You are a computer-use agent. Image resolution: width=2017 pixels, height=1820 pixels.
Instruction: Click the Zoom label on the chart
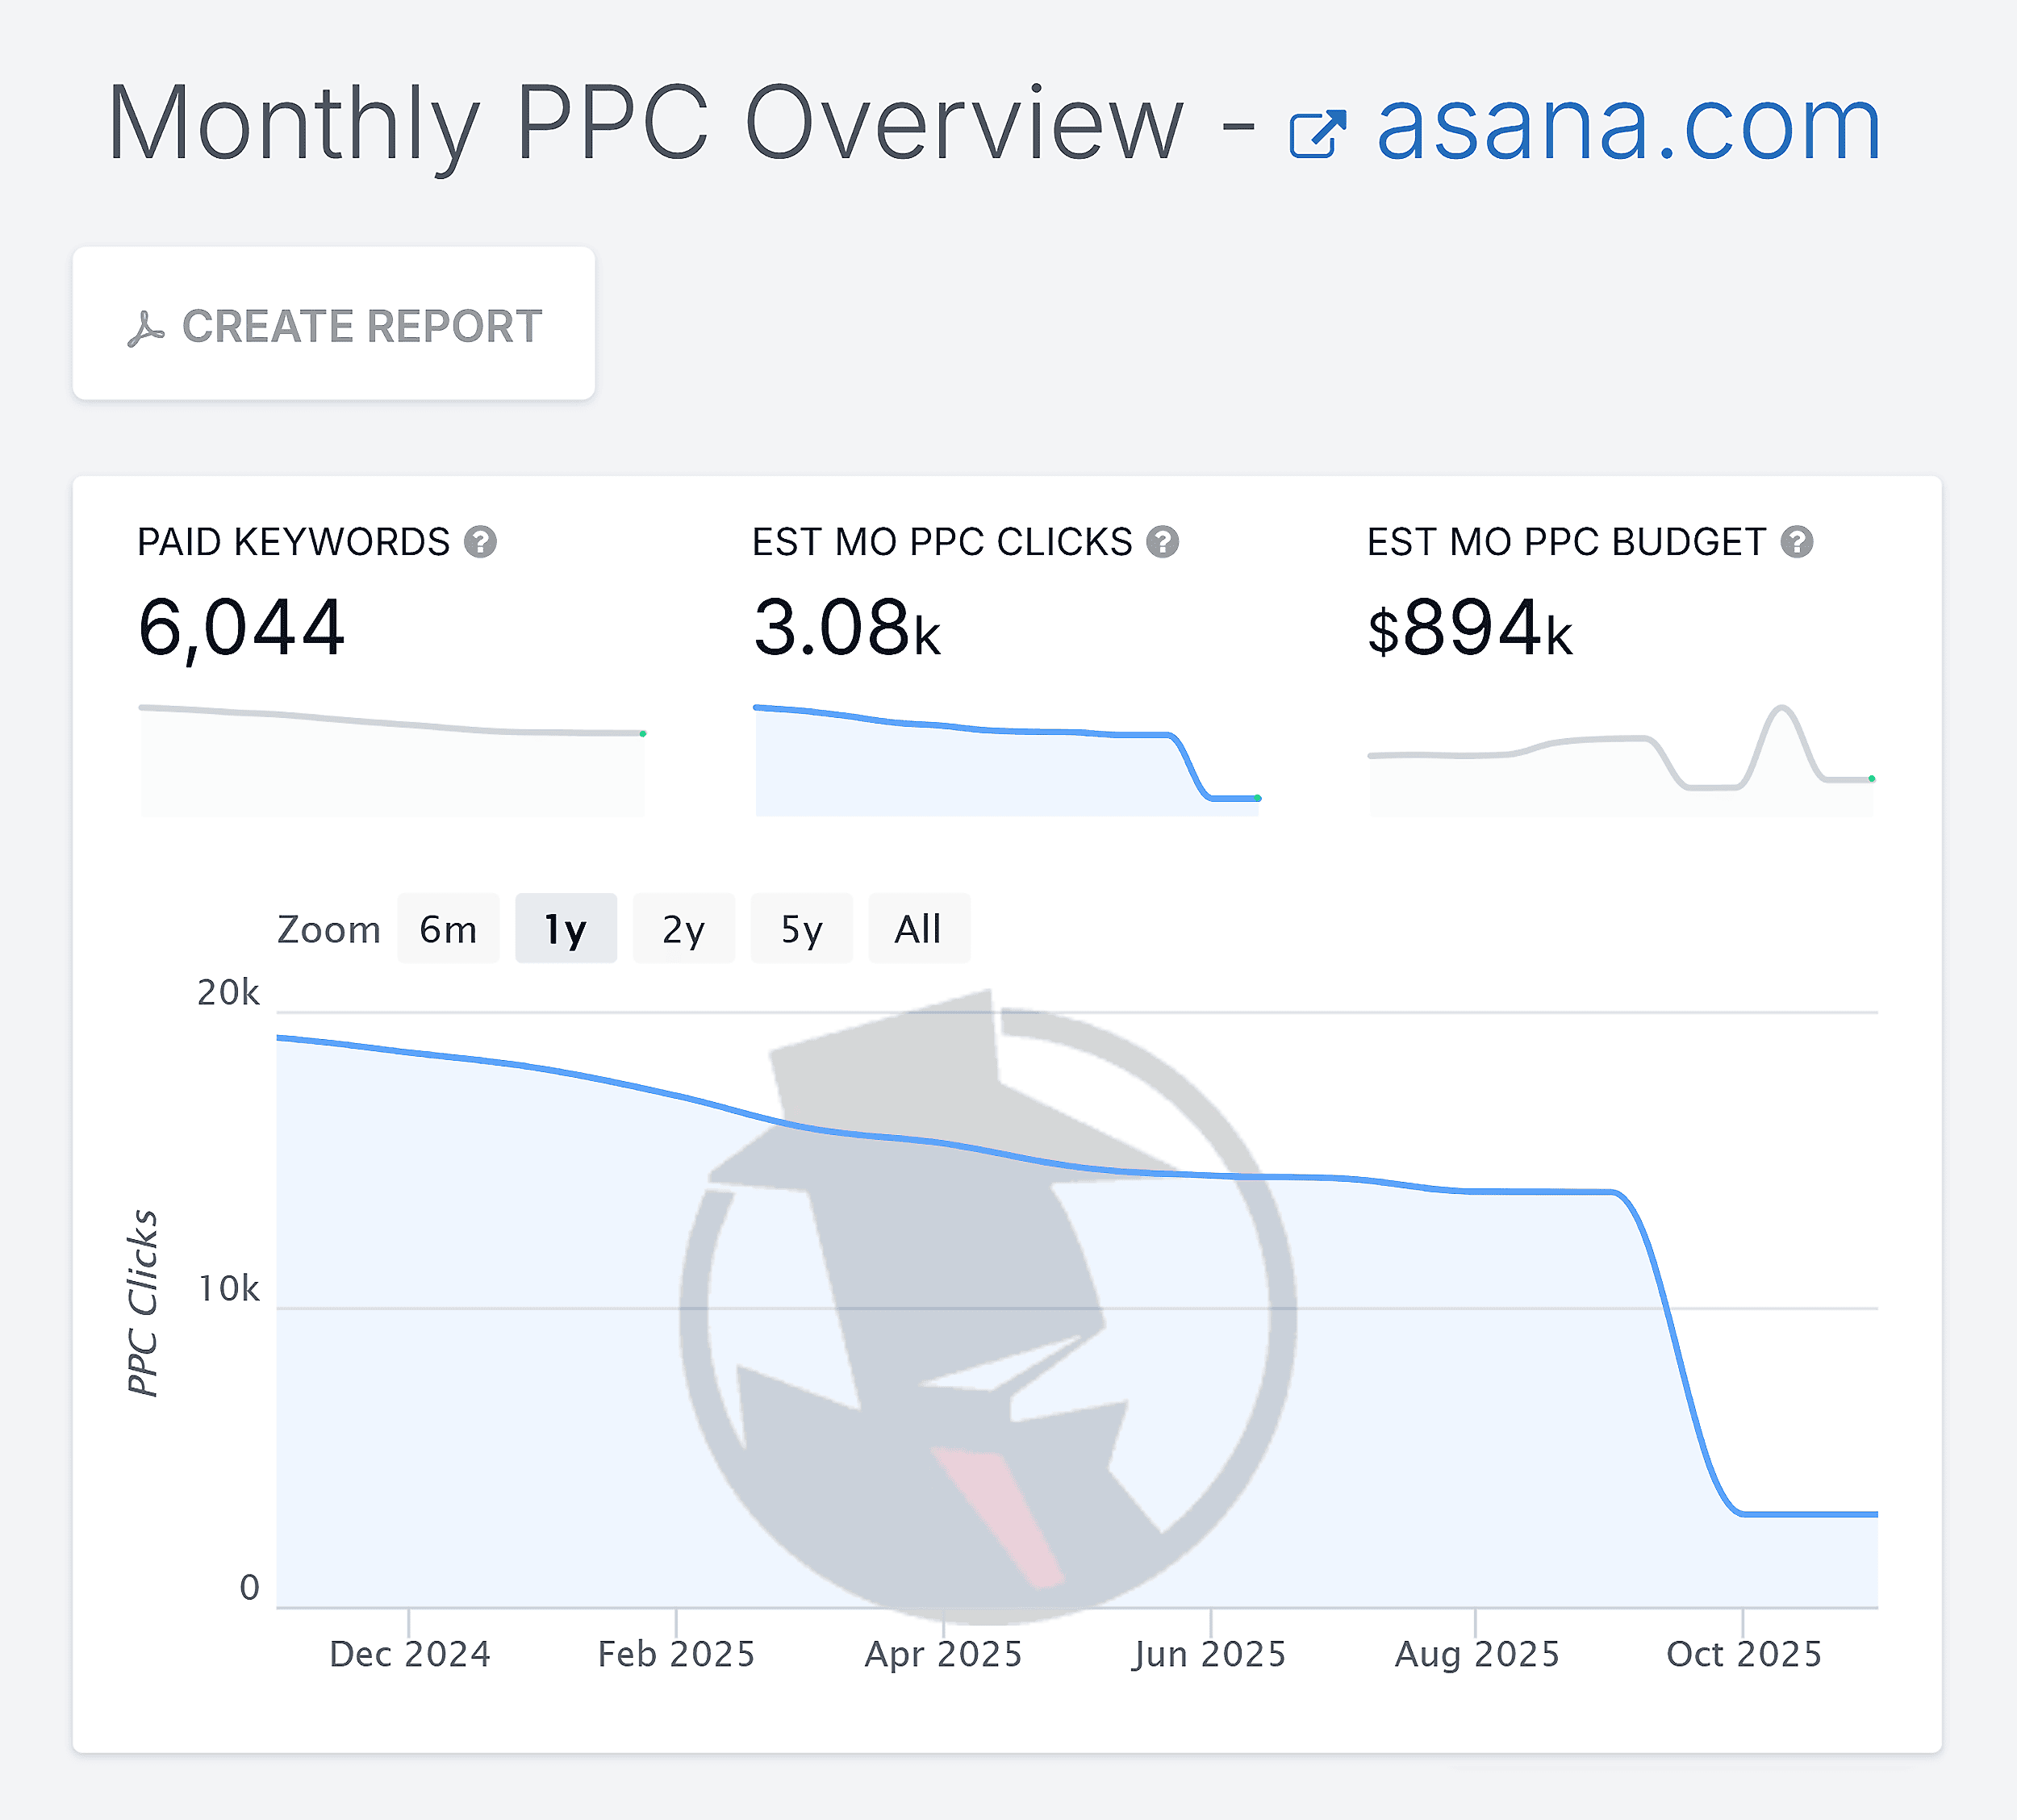(328, 928)
